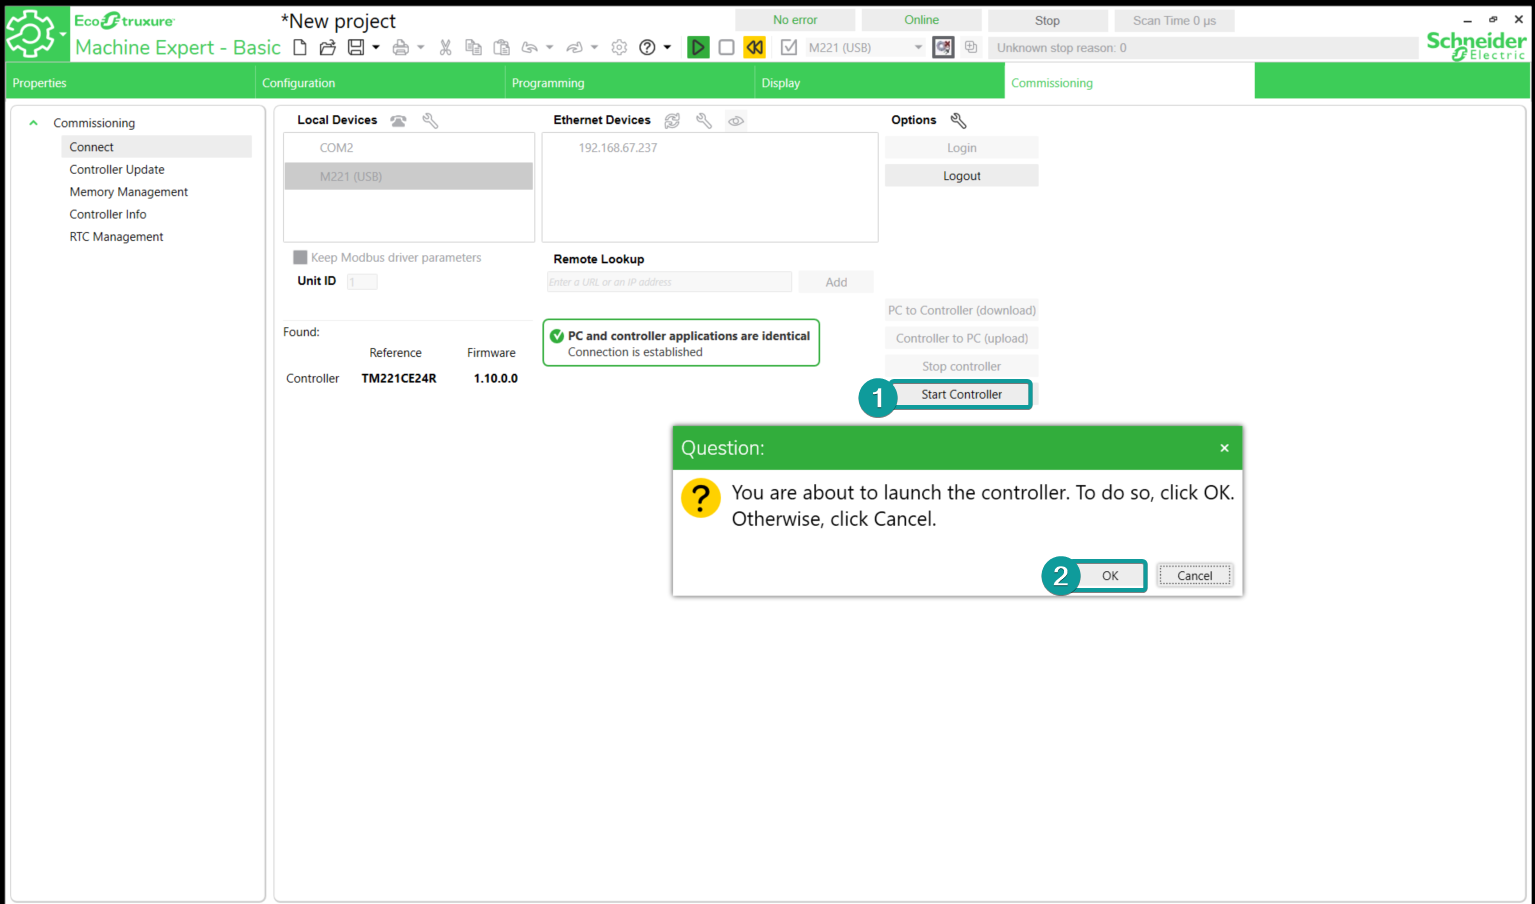The width and height of the screenshot is (1535, 904).
Task: Expand the help menu dropdown arrow
Action: (x=667, y=47)
